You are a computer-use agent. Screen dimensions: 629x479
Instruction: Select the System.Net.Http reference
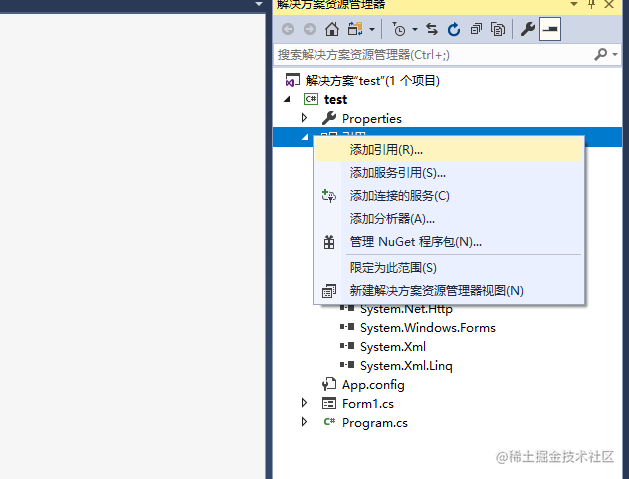point(406,309)
